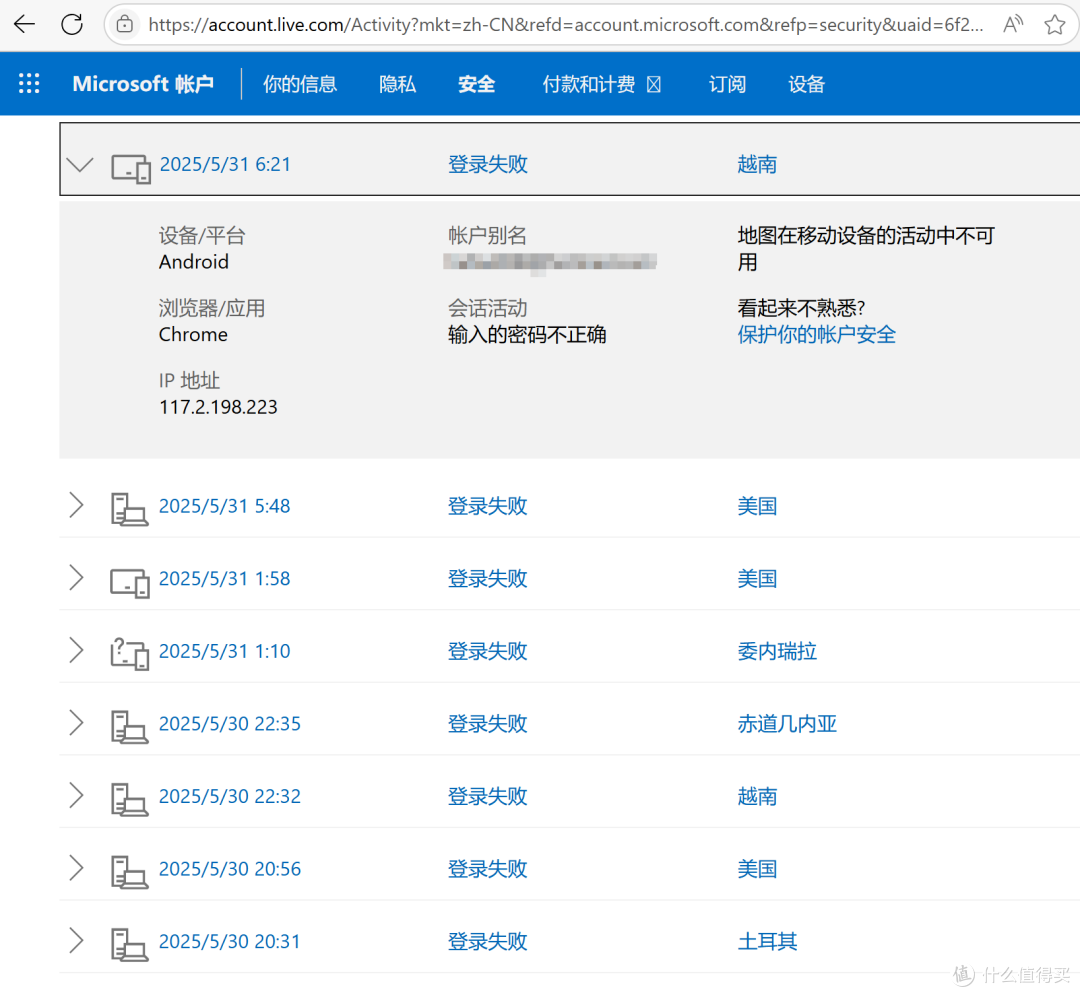Viewport: 1080px width, 997px height.
Task: Select the 2025/5/30 22:35 date link
Action: point(230,723)
